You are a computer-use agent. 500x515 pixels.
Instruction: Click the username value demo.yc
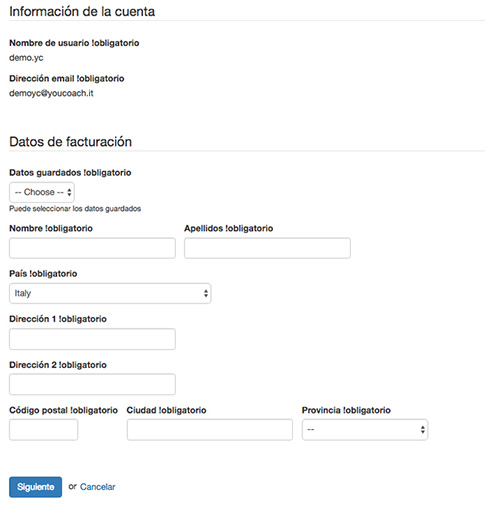coord(26,58)
